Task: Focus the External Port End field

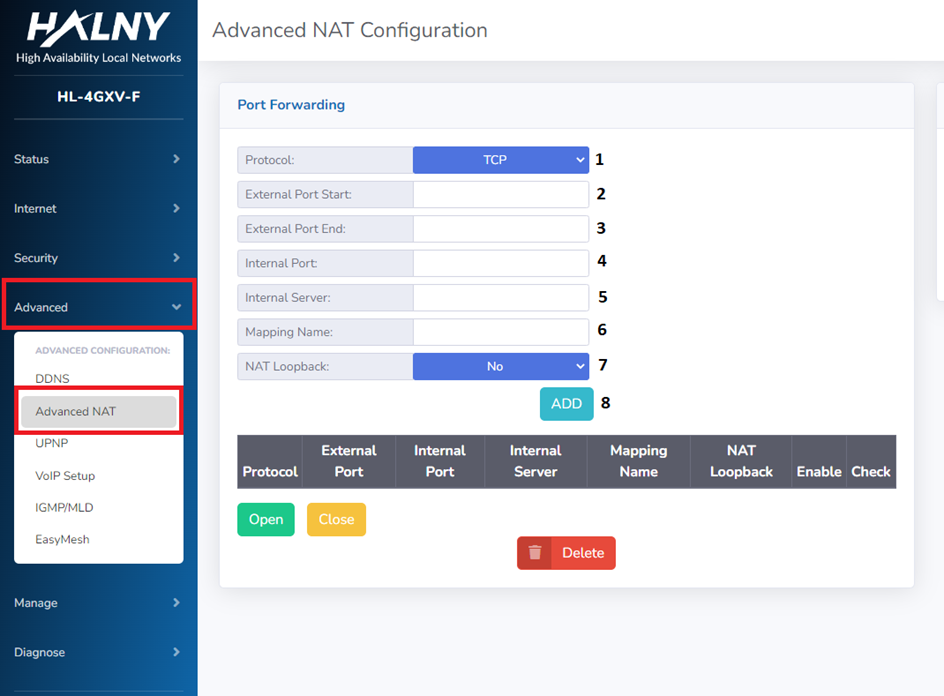Action: click(x=501, y=229)
